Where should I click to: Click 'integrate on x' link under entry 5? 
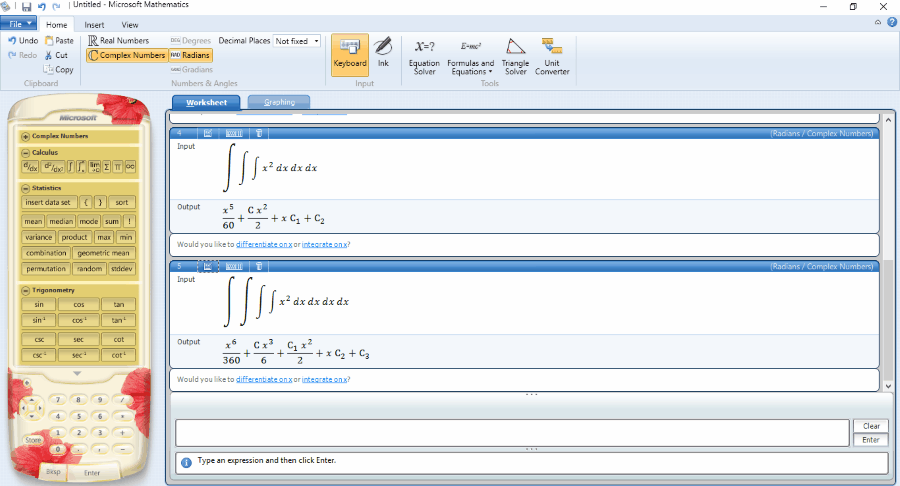pos(324,379)
